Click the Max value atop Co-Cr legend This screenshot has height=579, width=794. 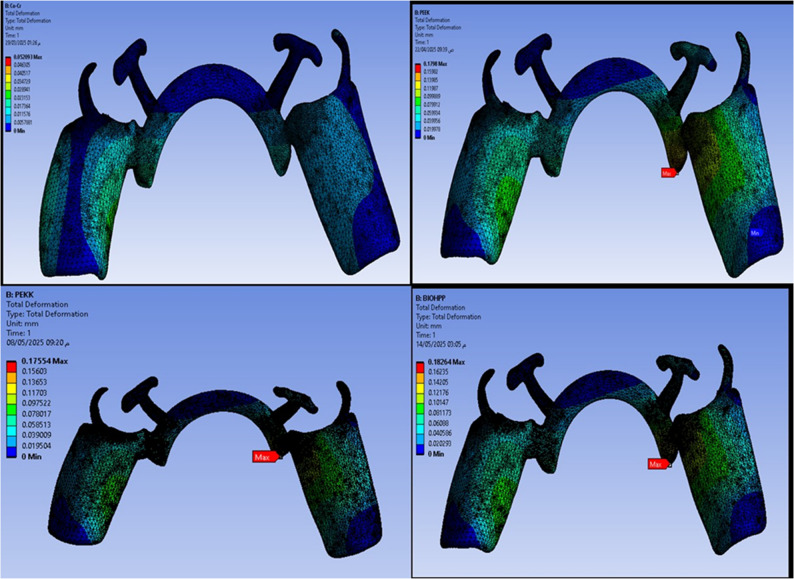28,57
